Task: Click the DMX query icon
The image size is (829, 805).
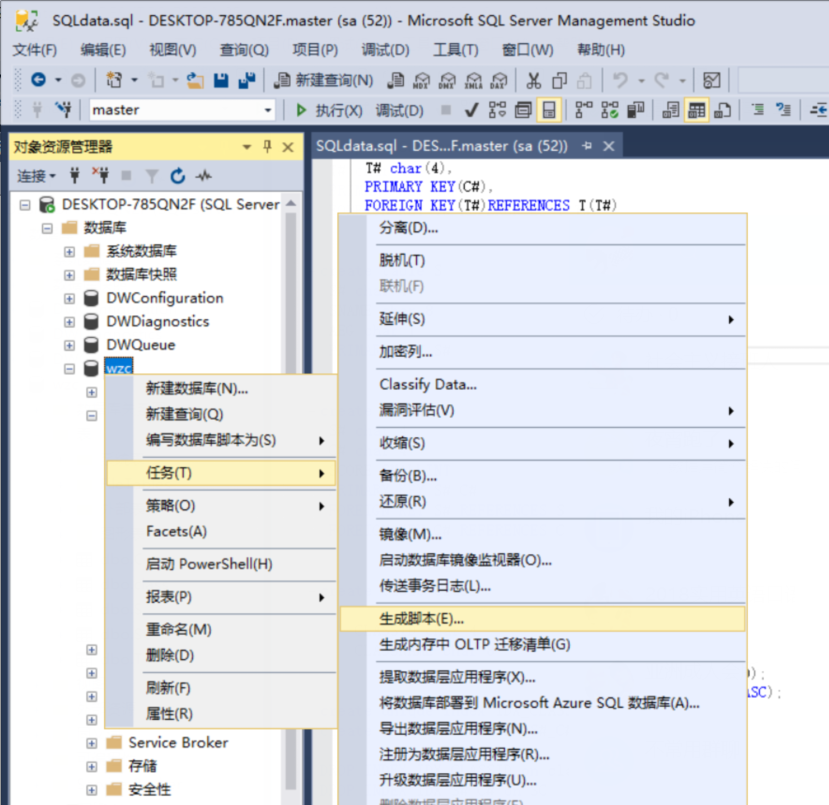Action: pos(447,80)
